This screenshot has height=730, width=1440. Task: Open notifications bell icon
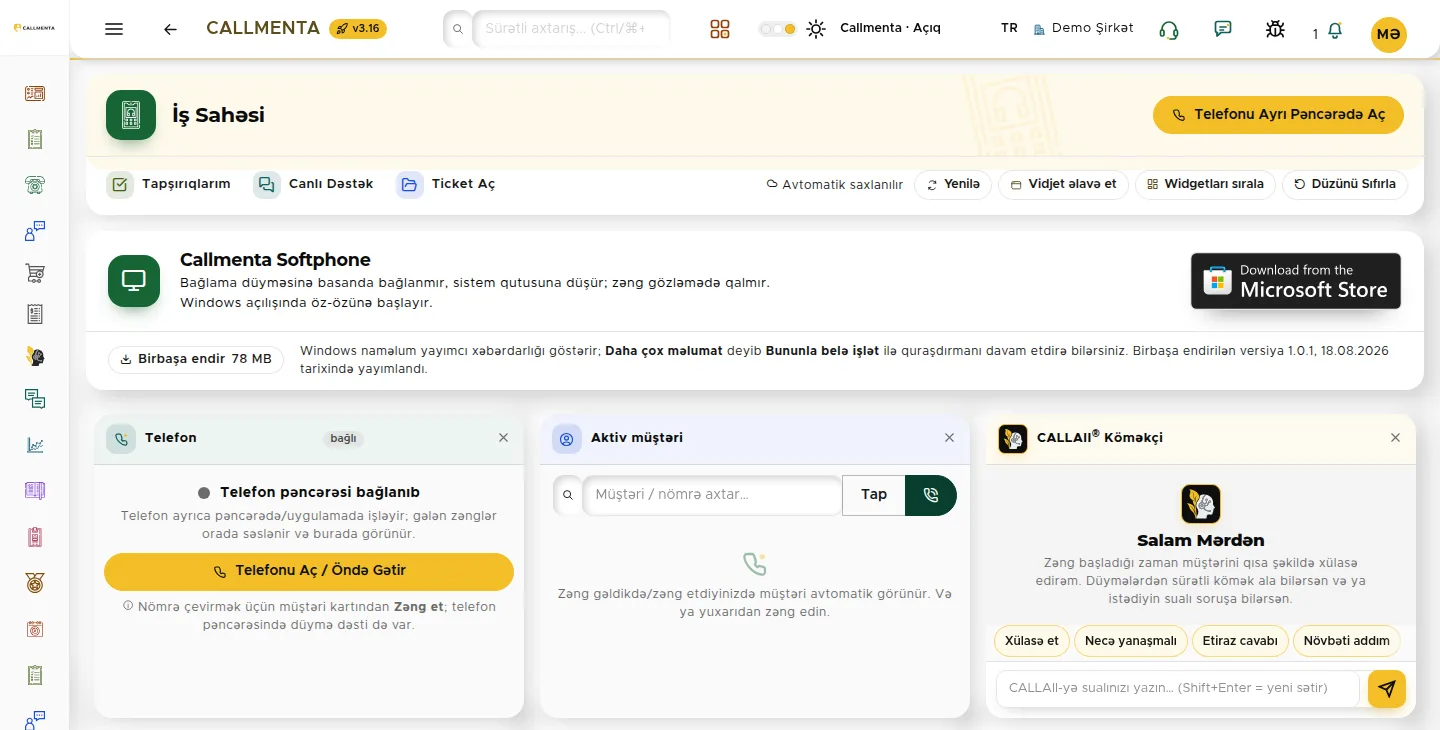(1334, 31)
